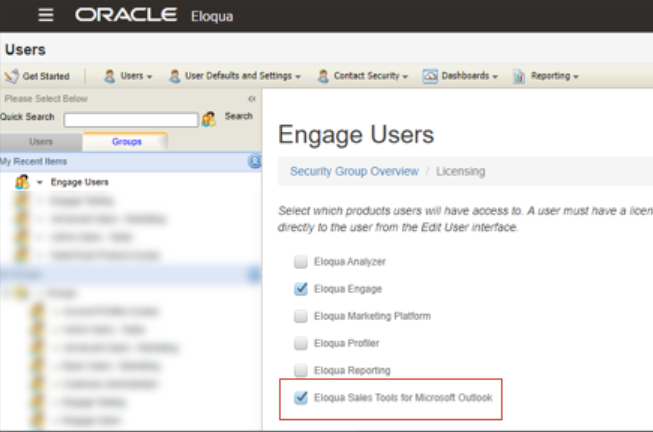Viewport: 653px width, 432px height.
Task: Click the Reporting chart icon
Action: [x=519, y=76]
